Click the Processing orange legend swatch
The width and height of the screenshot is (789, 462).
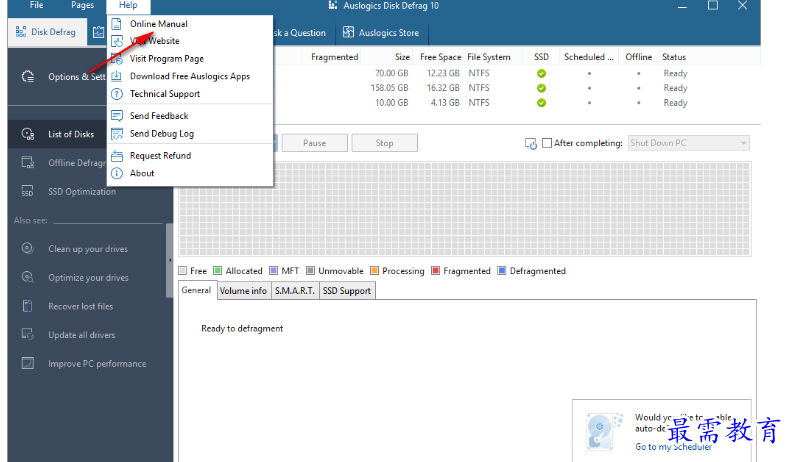coord(374,271)
